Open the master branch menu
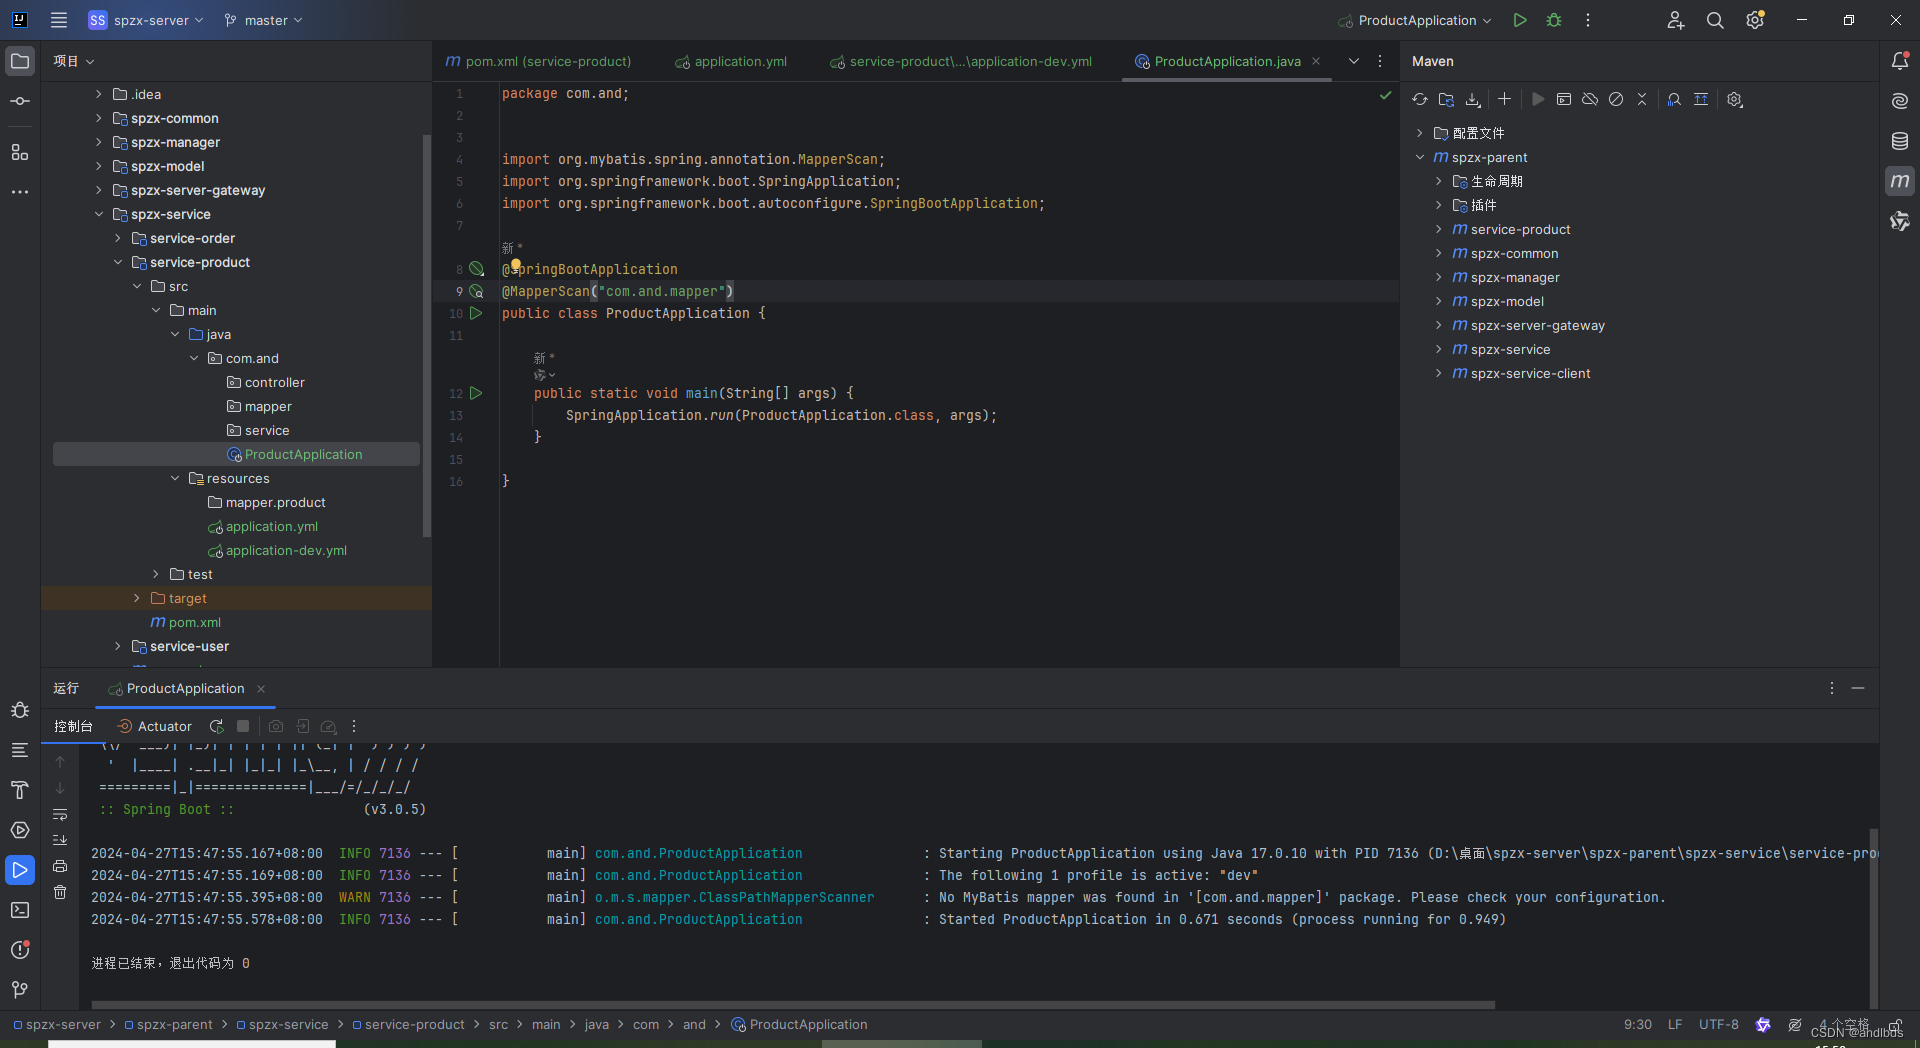Viewport: 1920px width, 1048px height. [x=263, y=20]
